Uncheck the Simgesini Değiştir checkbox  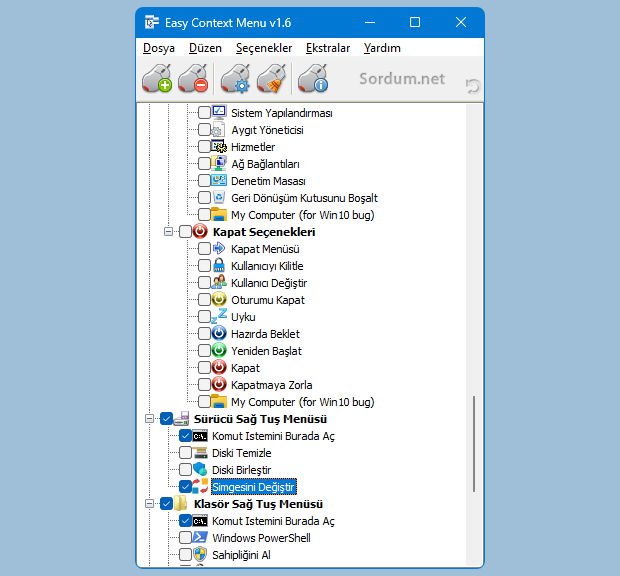tap(186, 487)
